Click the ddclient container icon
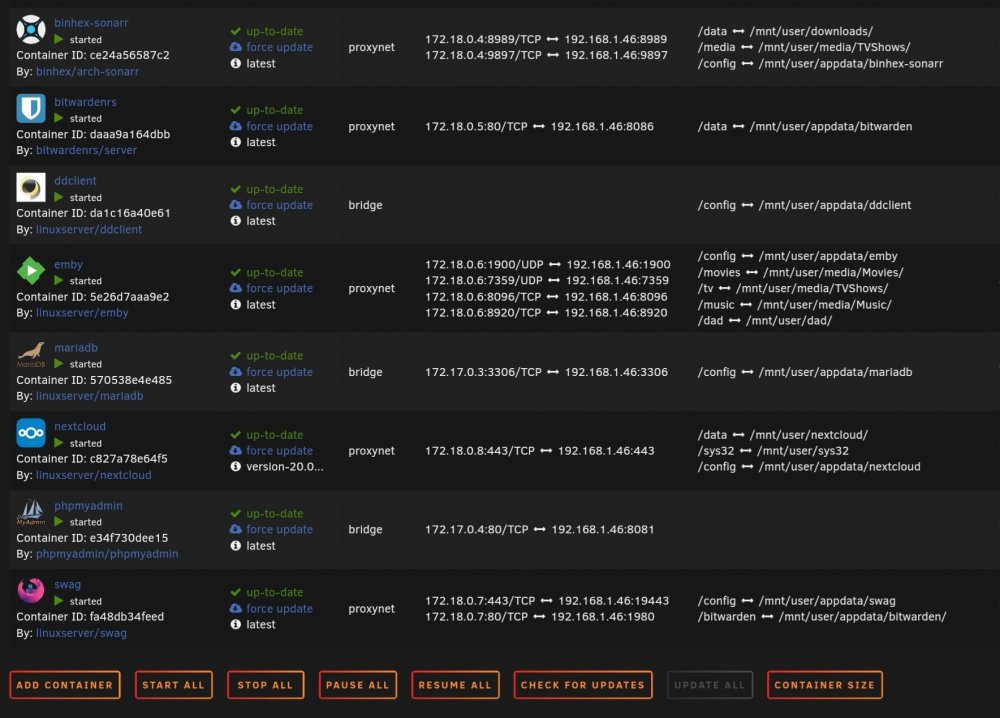Image resolution: width=1000 pixels, height=718 pixels. coord(31,187)
